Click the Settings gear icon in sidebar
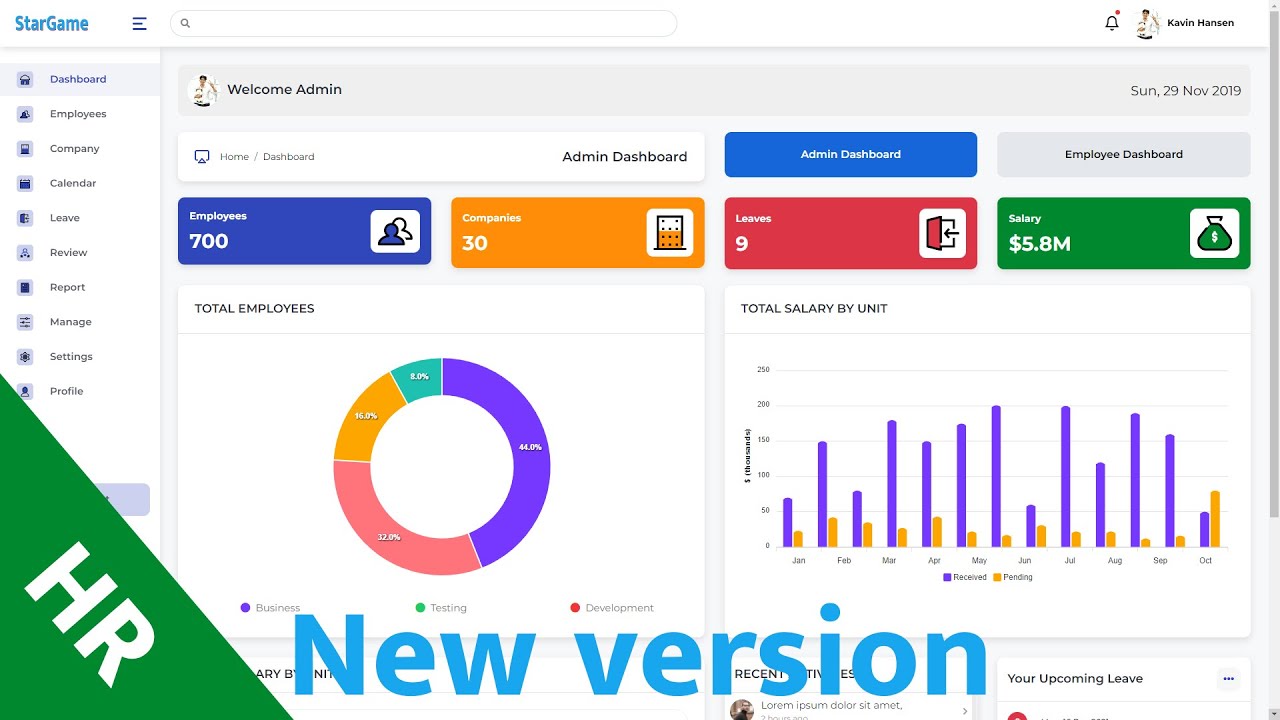The height and width of the screenshot is (720, 1280). click(x=25, y=357)
